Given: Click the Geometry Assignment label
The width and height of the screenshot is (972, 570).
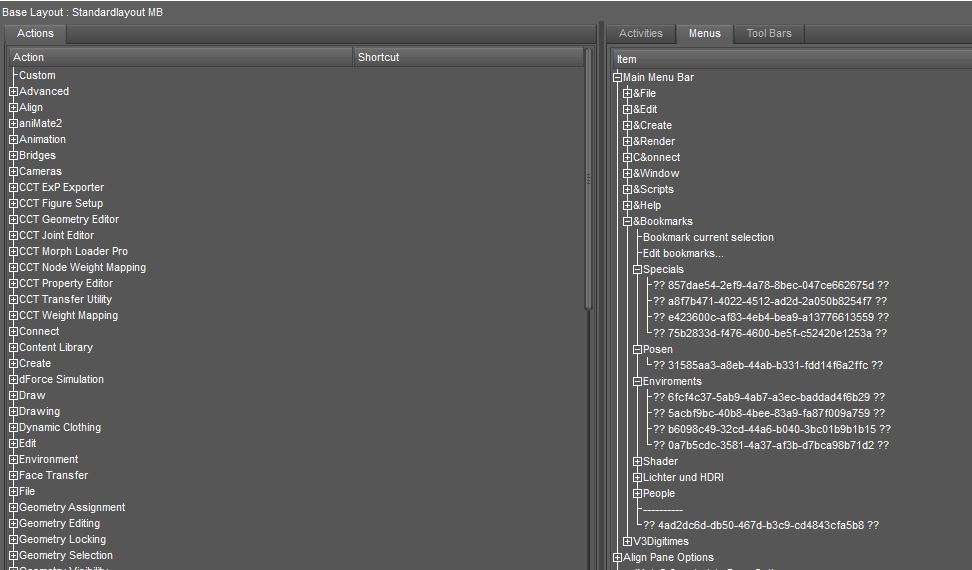Looking at the screenshot, I should [x=72, y=507].
